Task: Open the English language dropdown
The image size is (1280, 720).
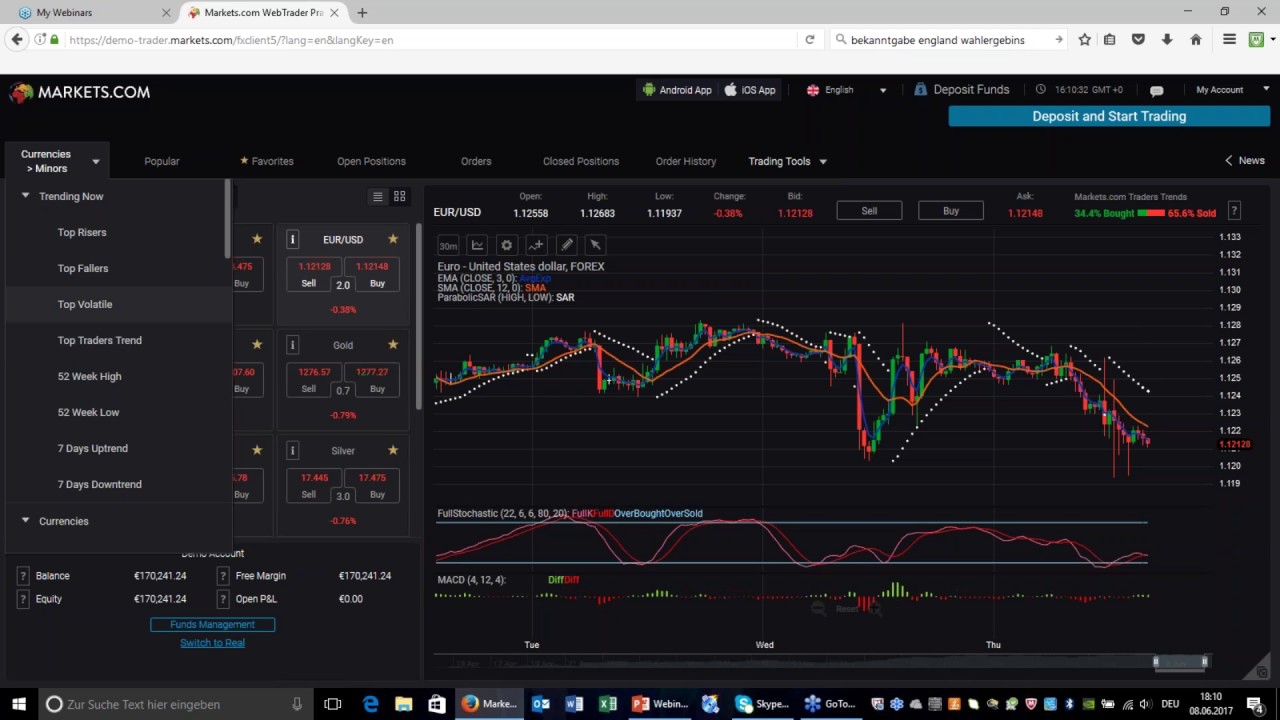Action: point(846,90)
